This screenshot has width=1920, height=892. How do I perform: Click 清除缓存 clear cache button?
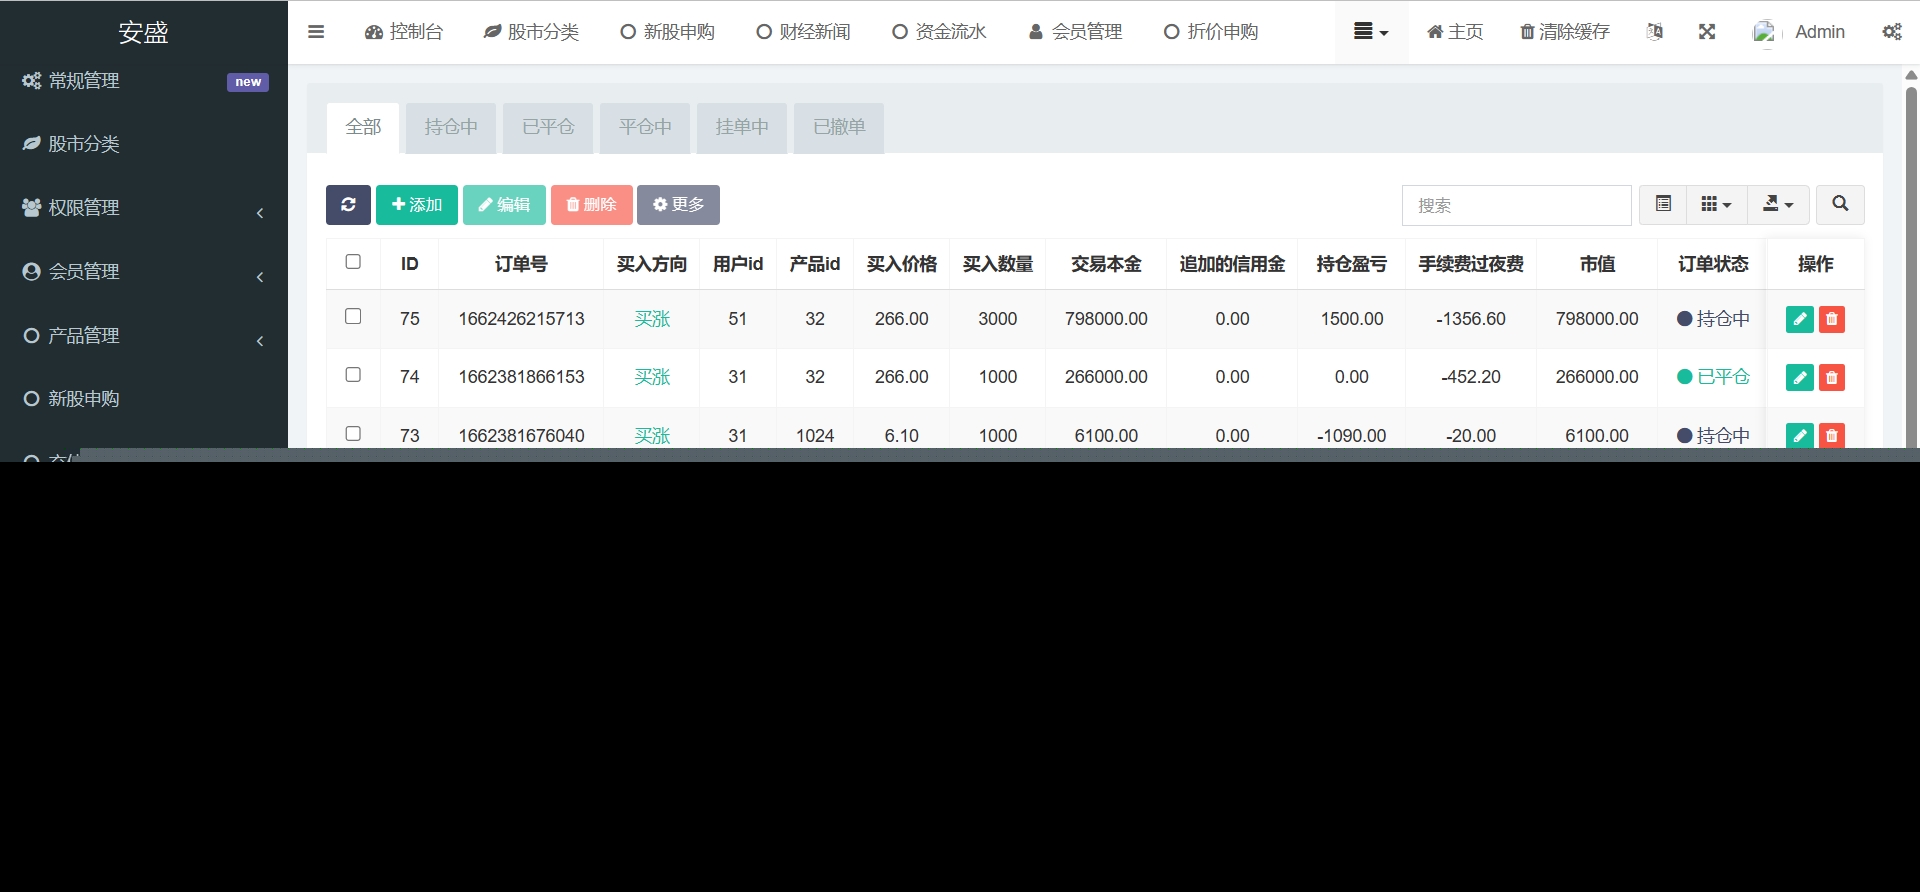1565,32
